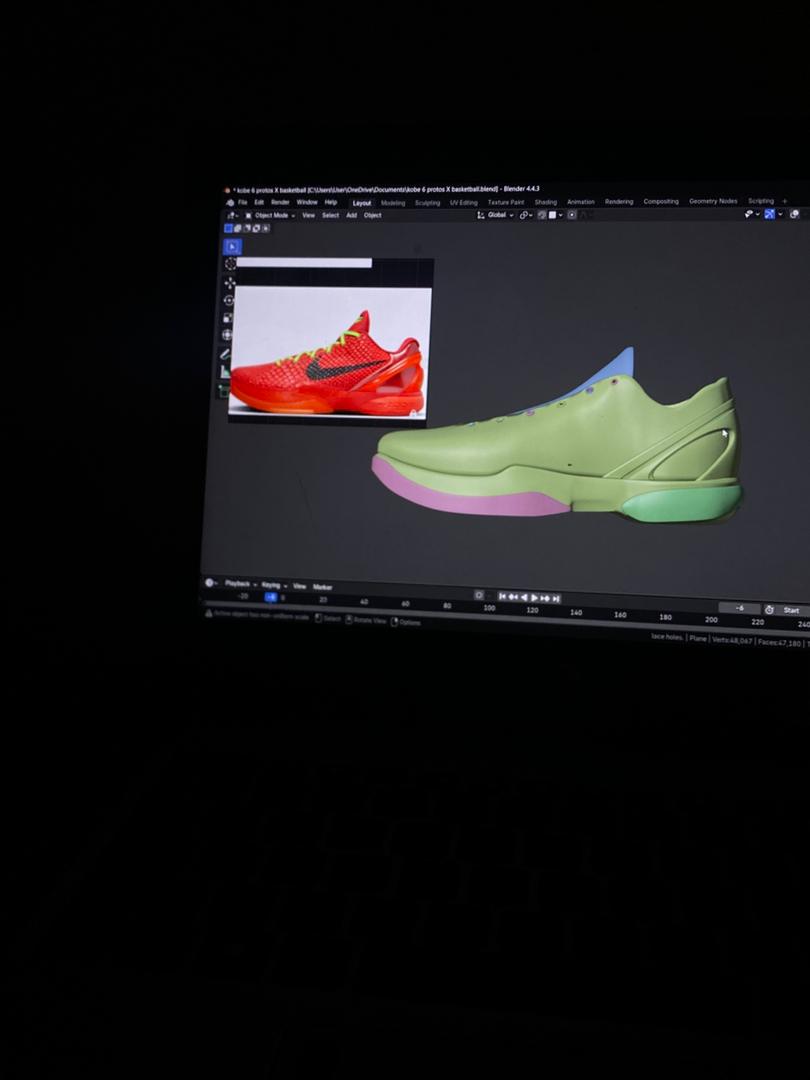The width and height of the screenshot is (810, 1080).
Task: Activate the Scale tool
Action: [227, 318]
